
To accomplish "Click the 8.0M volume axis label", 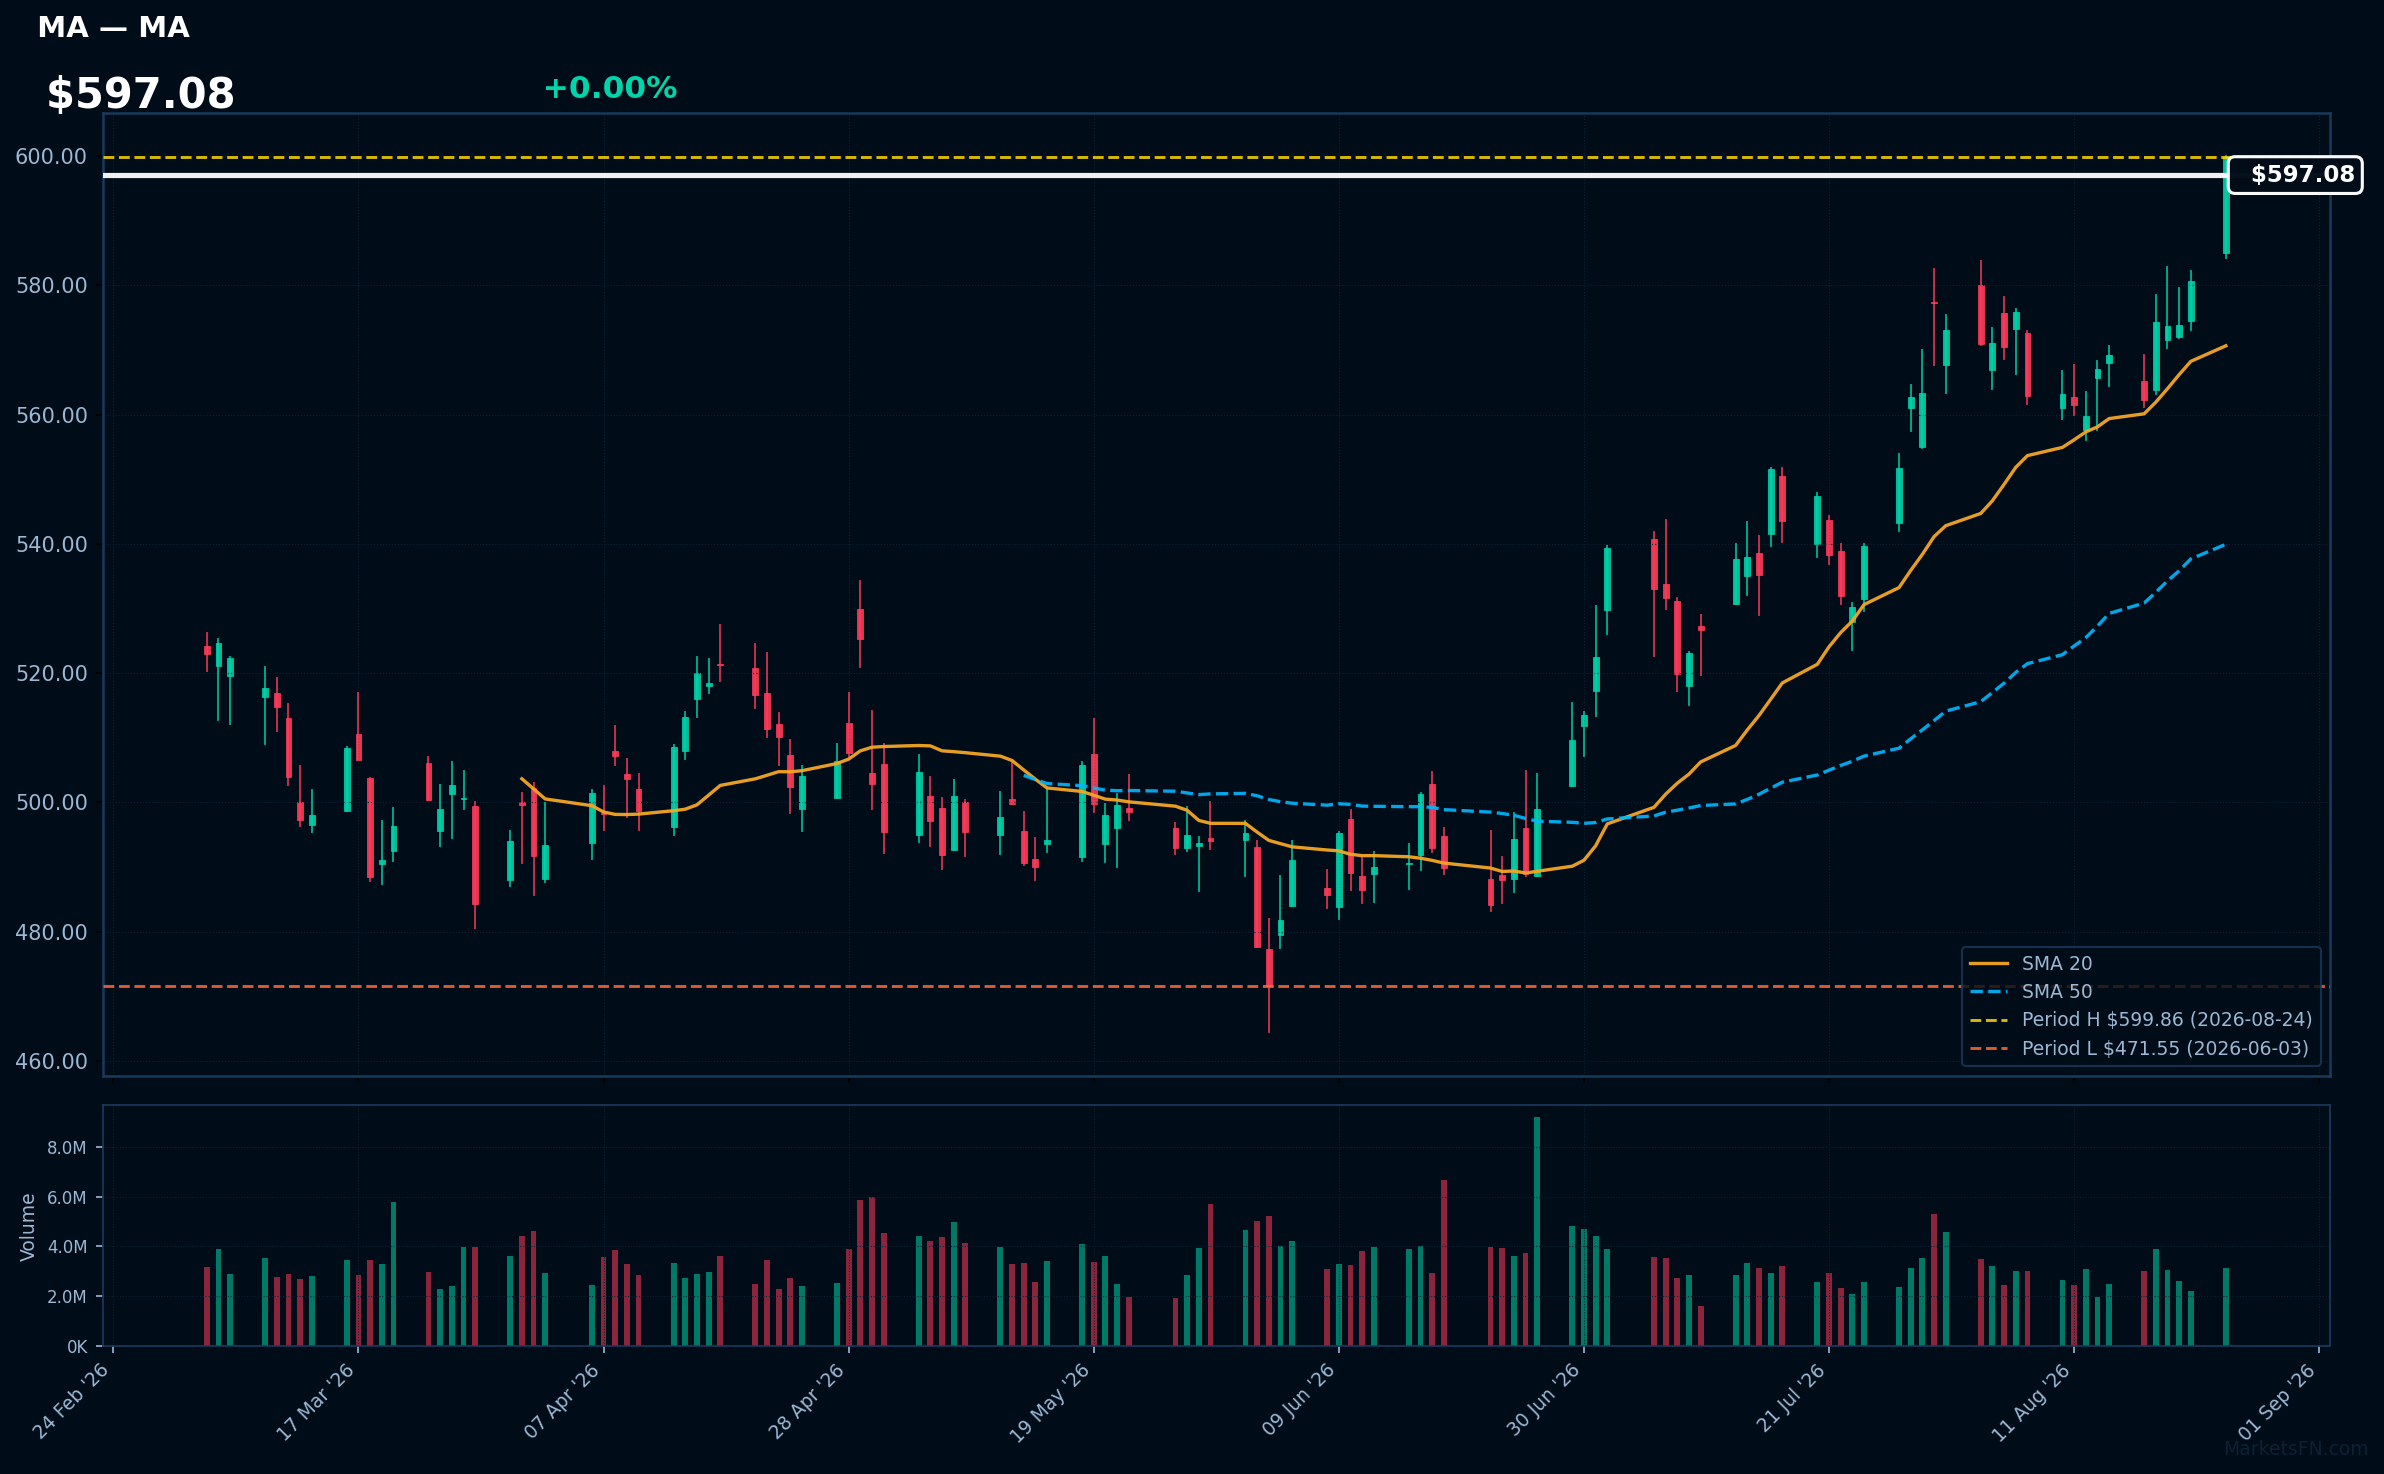I will [x=67, y=1147].
